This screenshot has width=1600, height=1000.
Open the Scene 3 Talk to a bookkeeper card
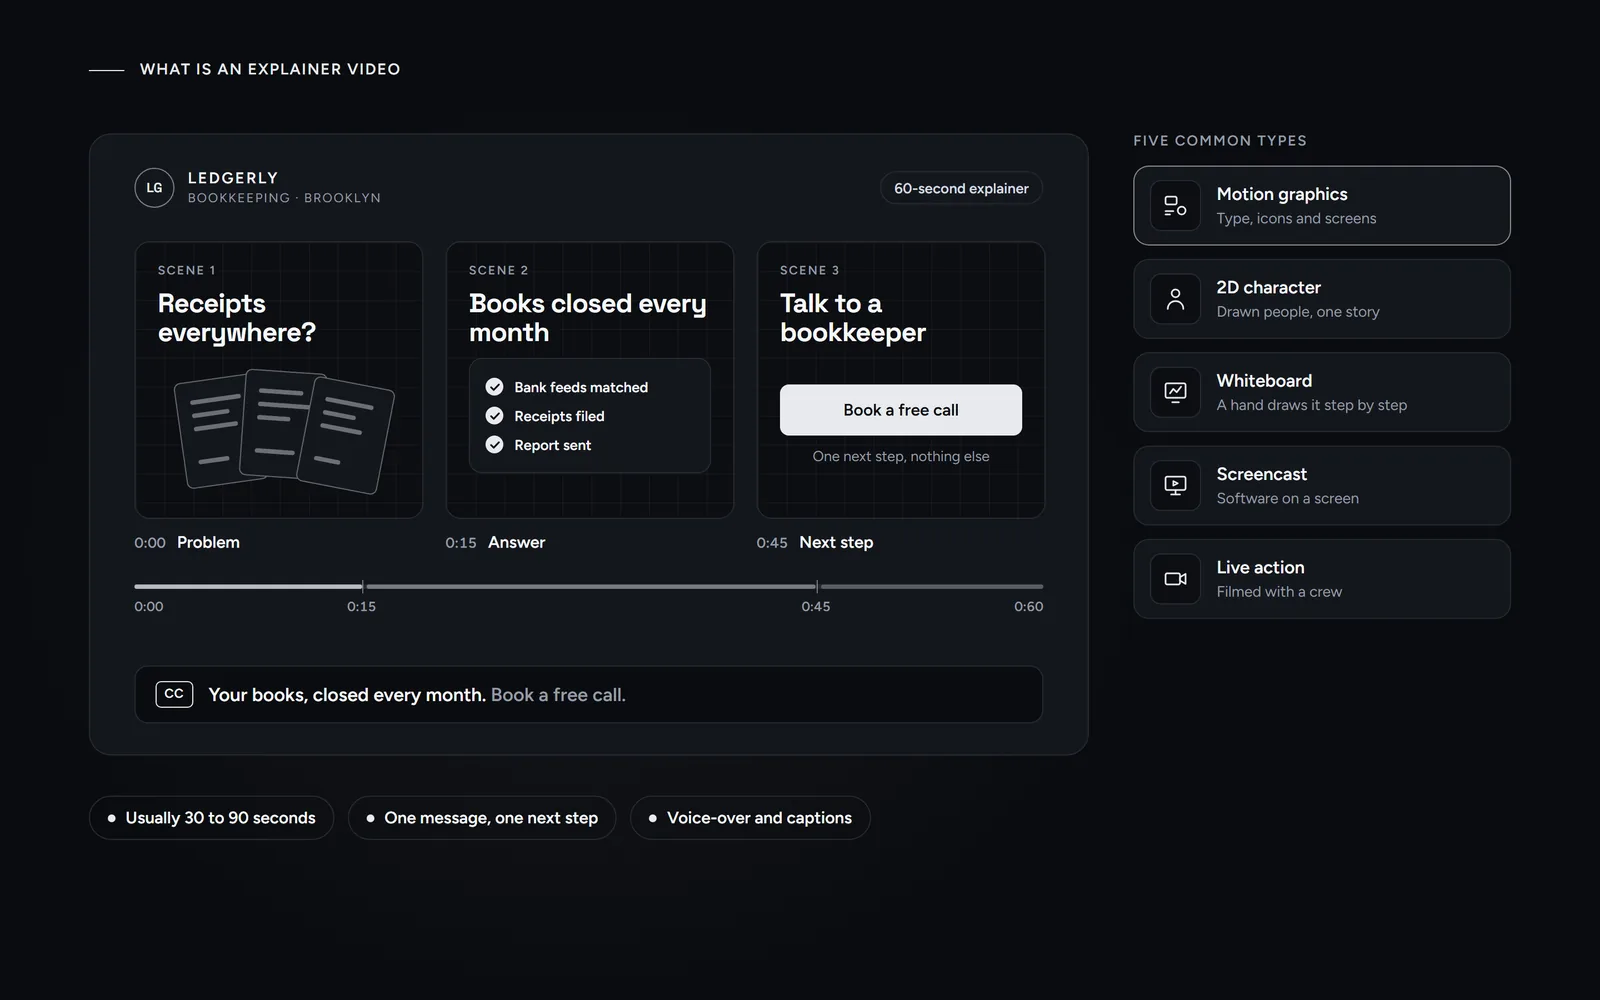[901, 380]
